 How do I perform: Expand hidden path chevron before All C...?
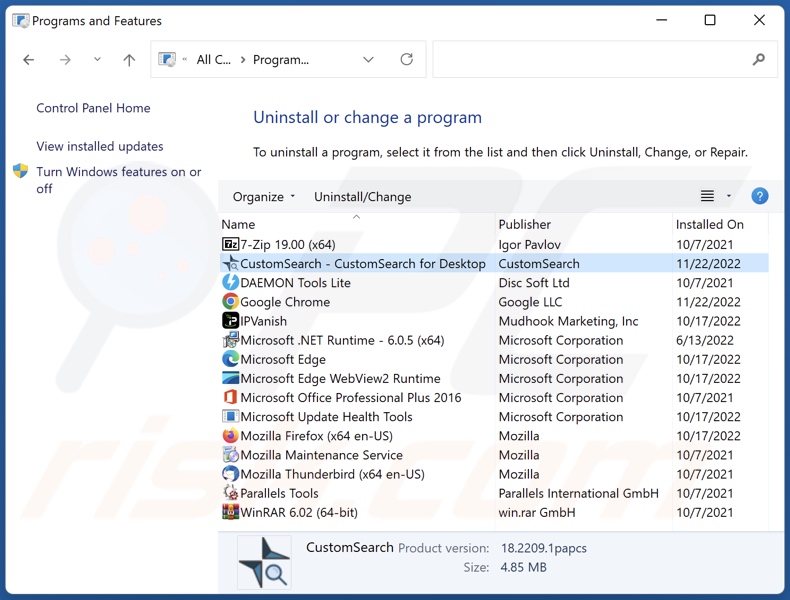(185, 59)
